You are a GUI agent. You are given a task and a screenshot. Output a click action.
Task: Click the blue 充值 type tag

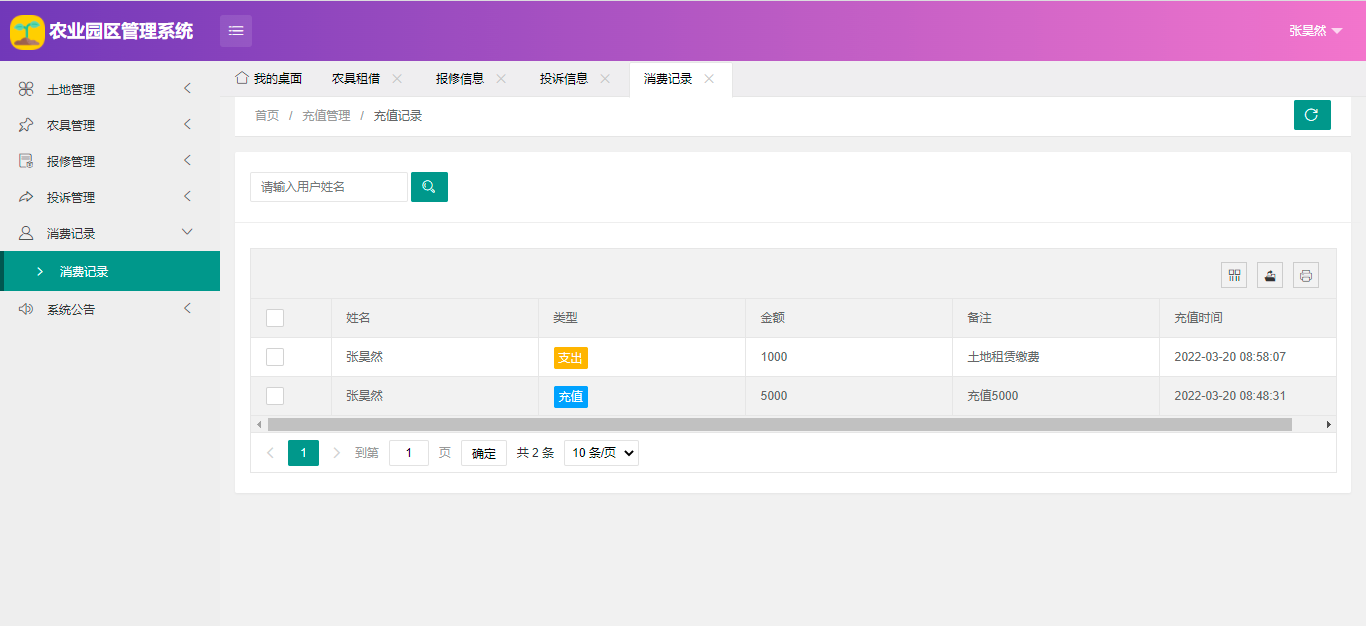click(x=571, y=397)
